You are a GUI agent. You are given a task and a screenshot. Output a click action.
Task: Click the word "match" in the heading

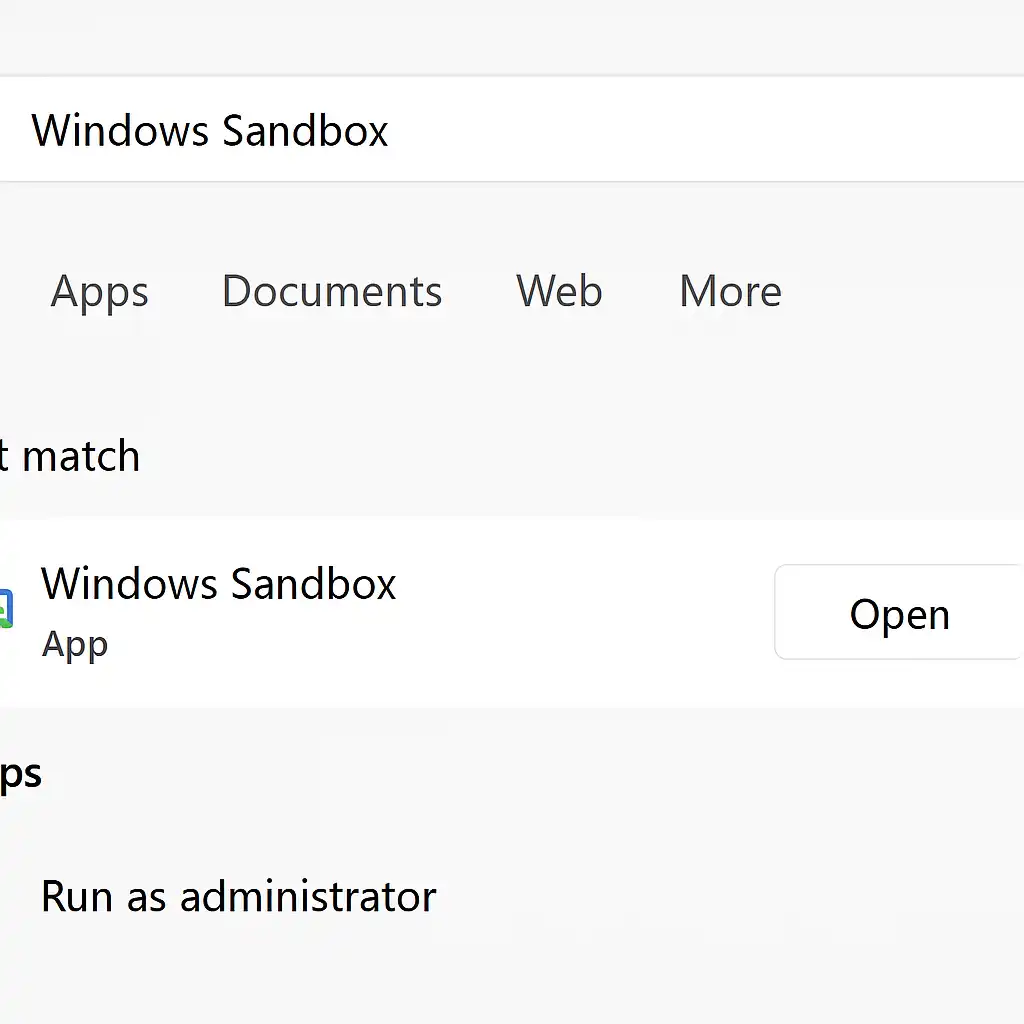(81, 457)
